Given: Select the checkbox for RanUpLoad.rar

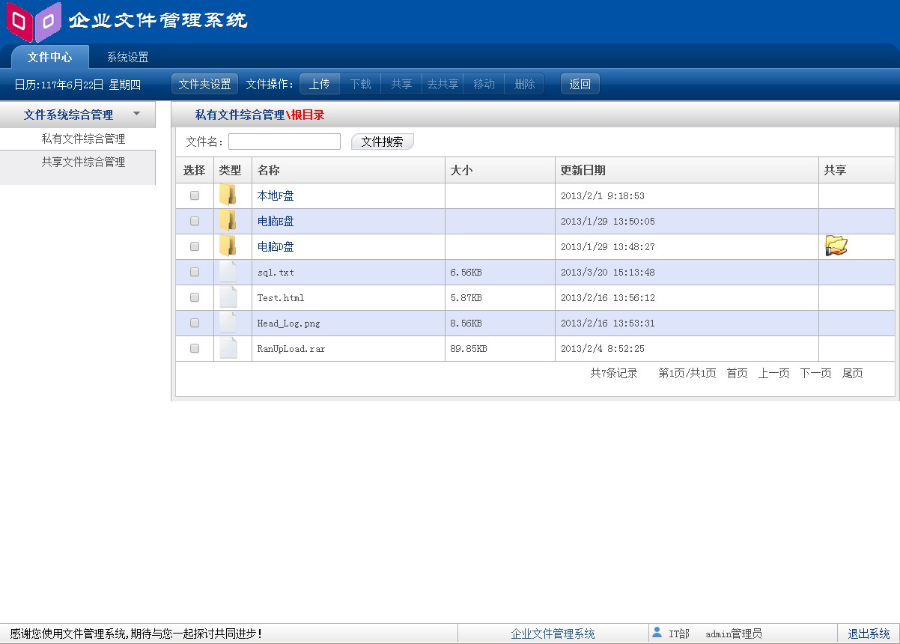Looking at the screenshot, I should 194,347.
